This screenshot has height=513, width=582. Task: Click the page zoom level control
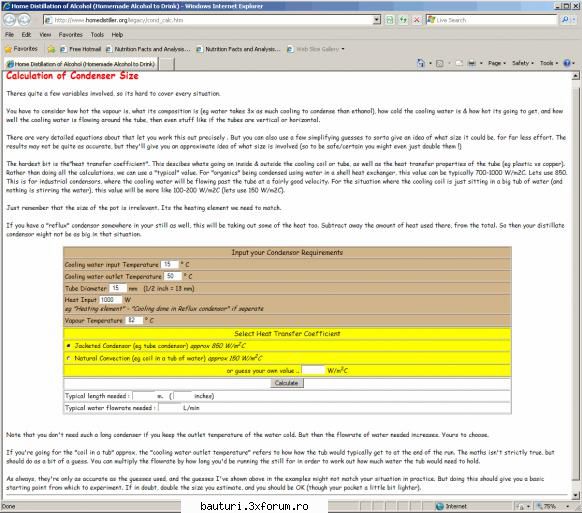(552, 506)
